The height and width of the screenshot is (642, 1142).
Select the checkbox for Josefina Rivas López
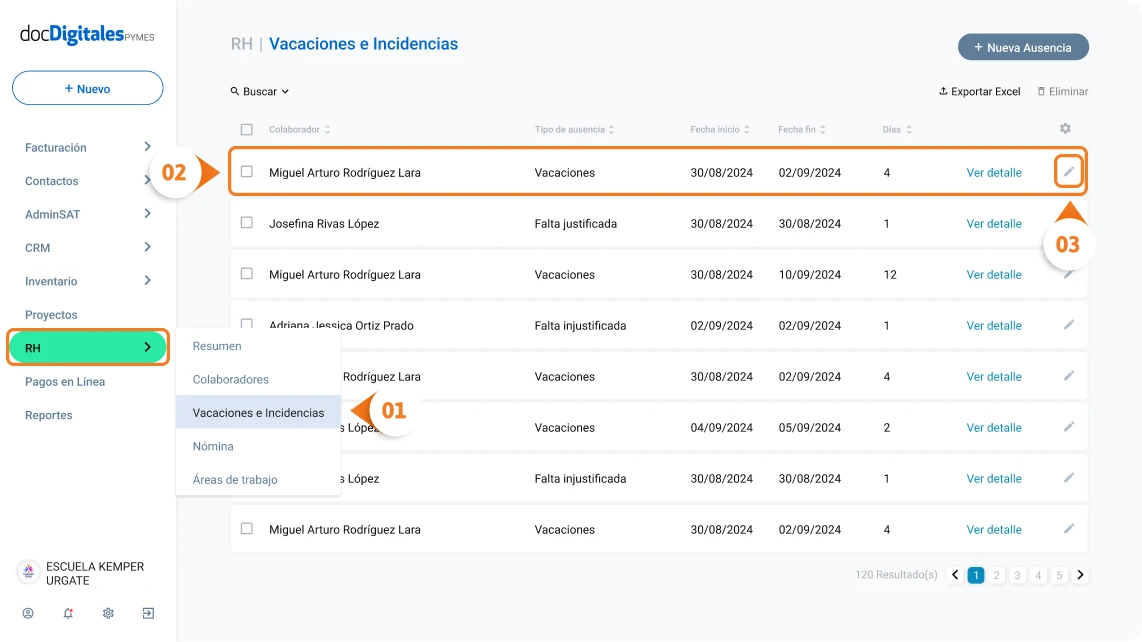[247, 223]
